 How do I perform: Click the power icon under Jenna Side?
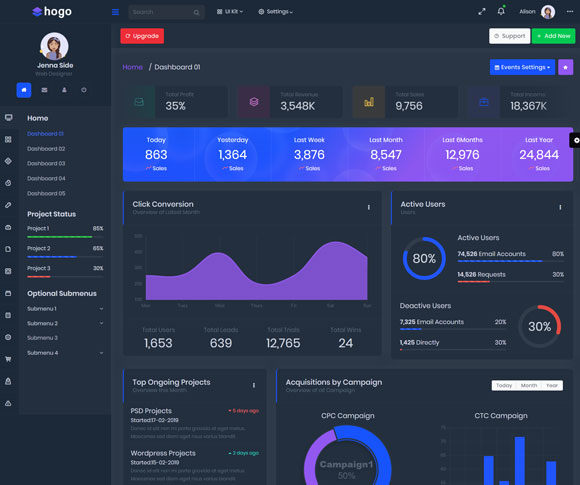click(x=84, y=90)
